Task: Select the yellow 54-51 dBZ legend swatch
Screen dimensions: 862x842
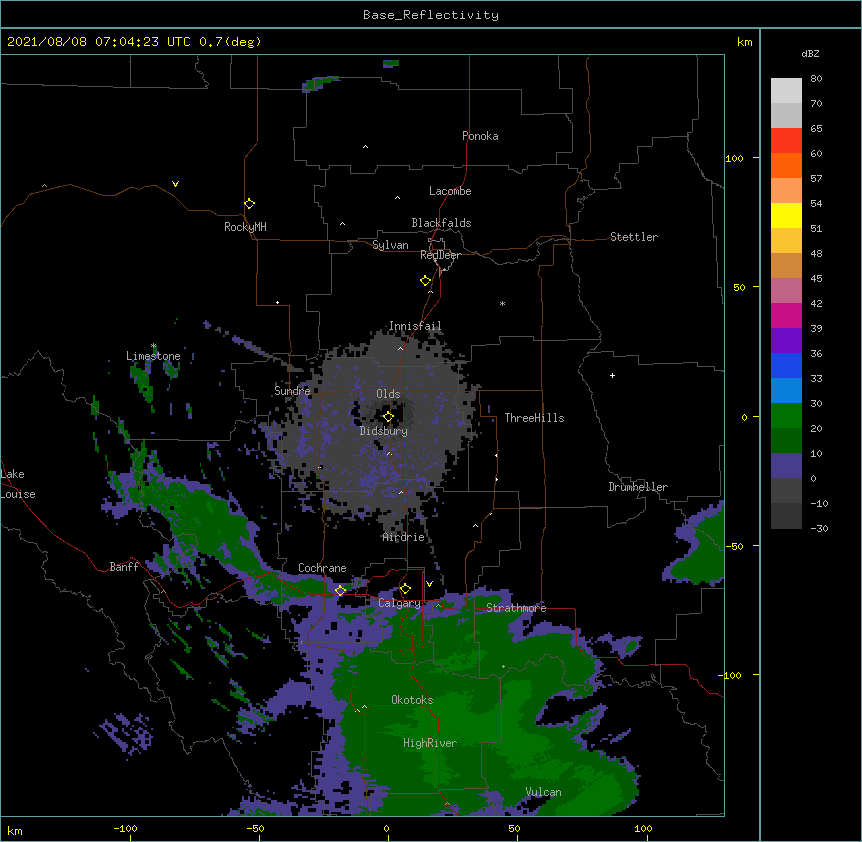Action: pos(786,215)
